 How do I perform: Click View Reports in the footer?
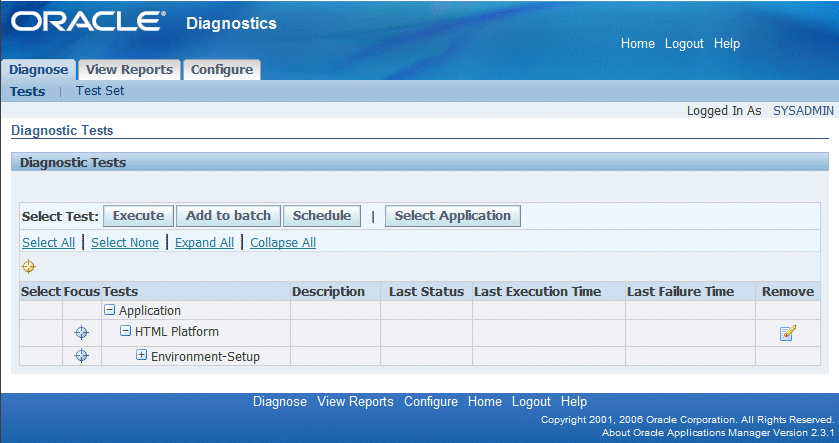pos(355,402)
